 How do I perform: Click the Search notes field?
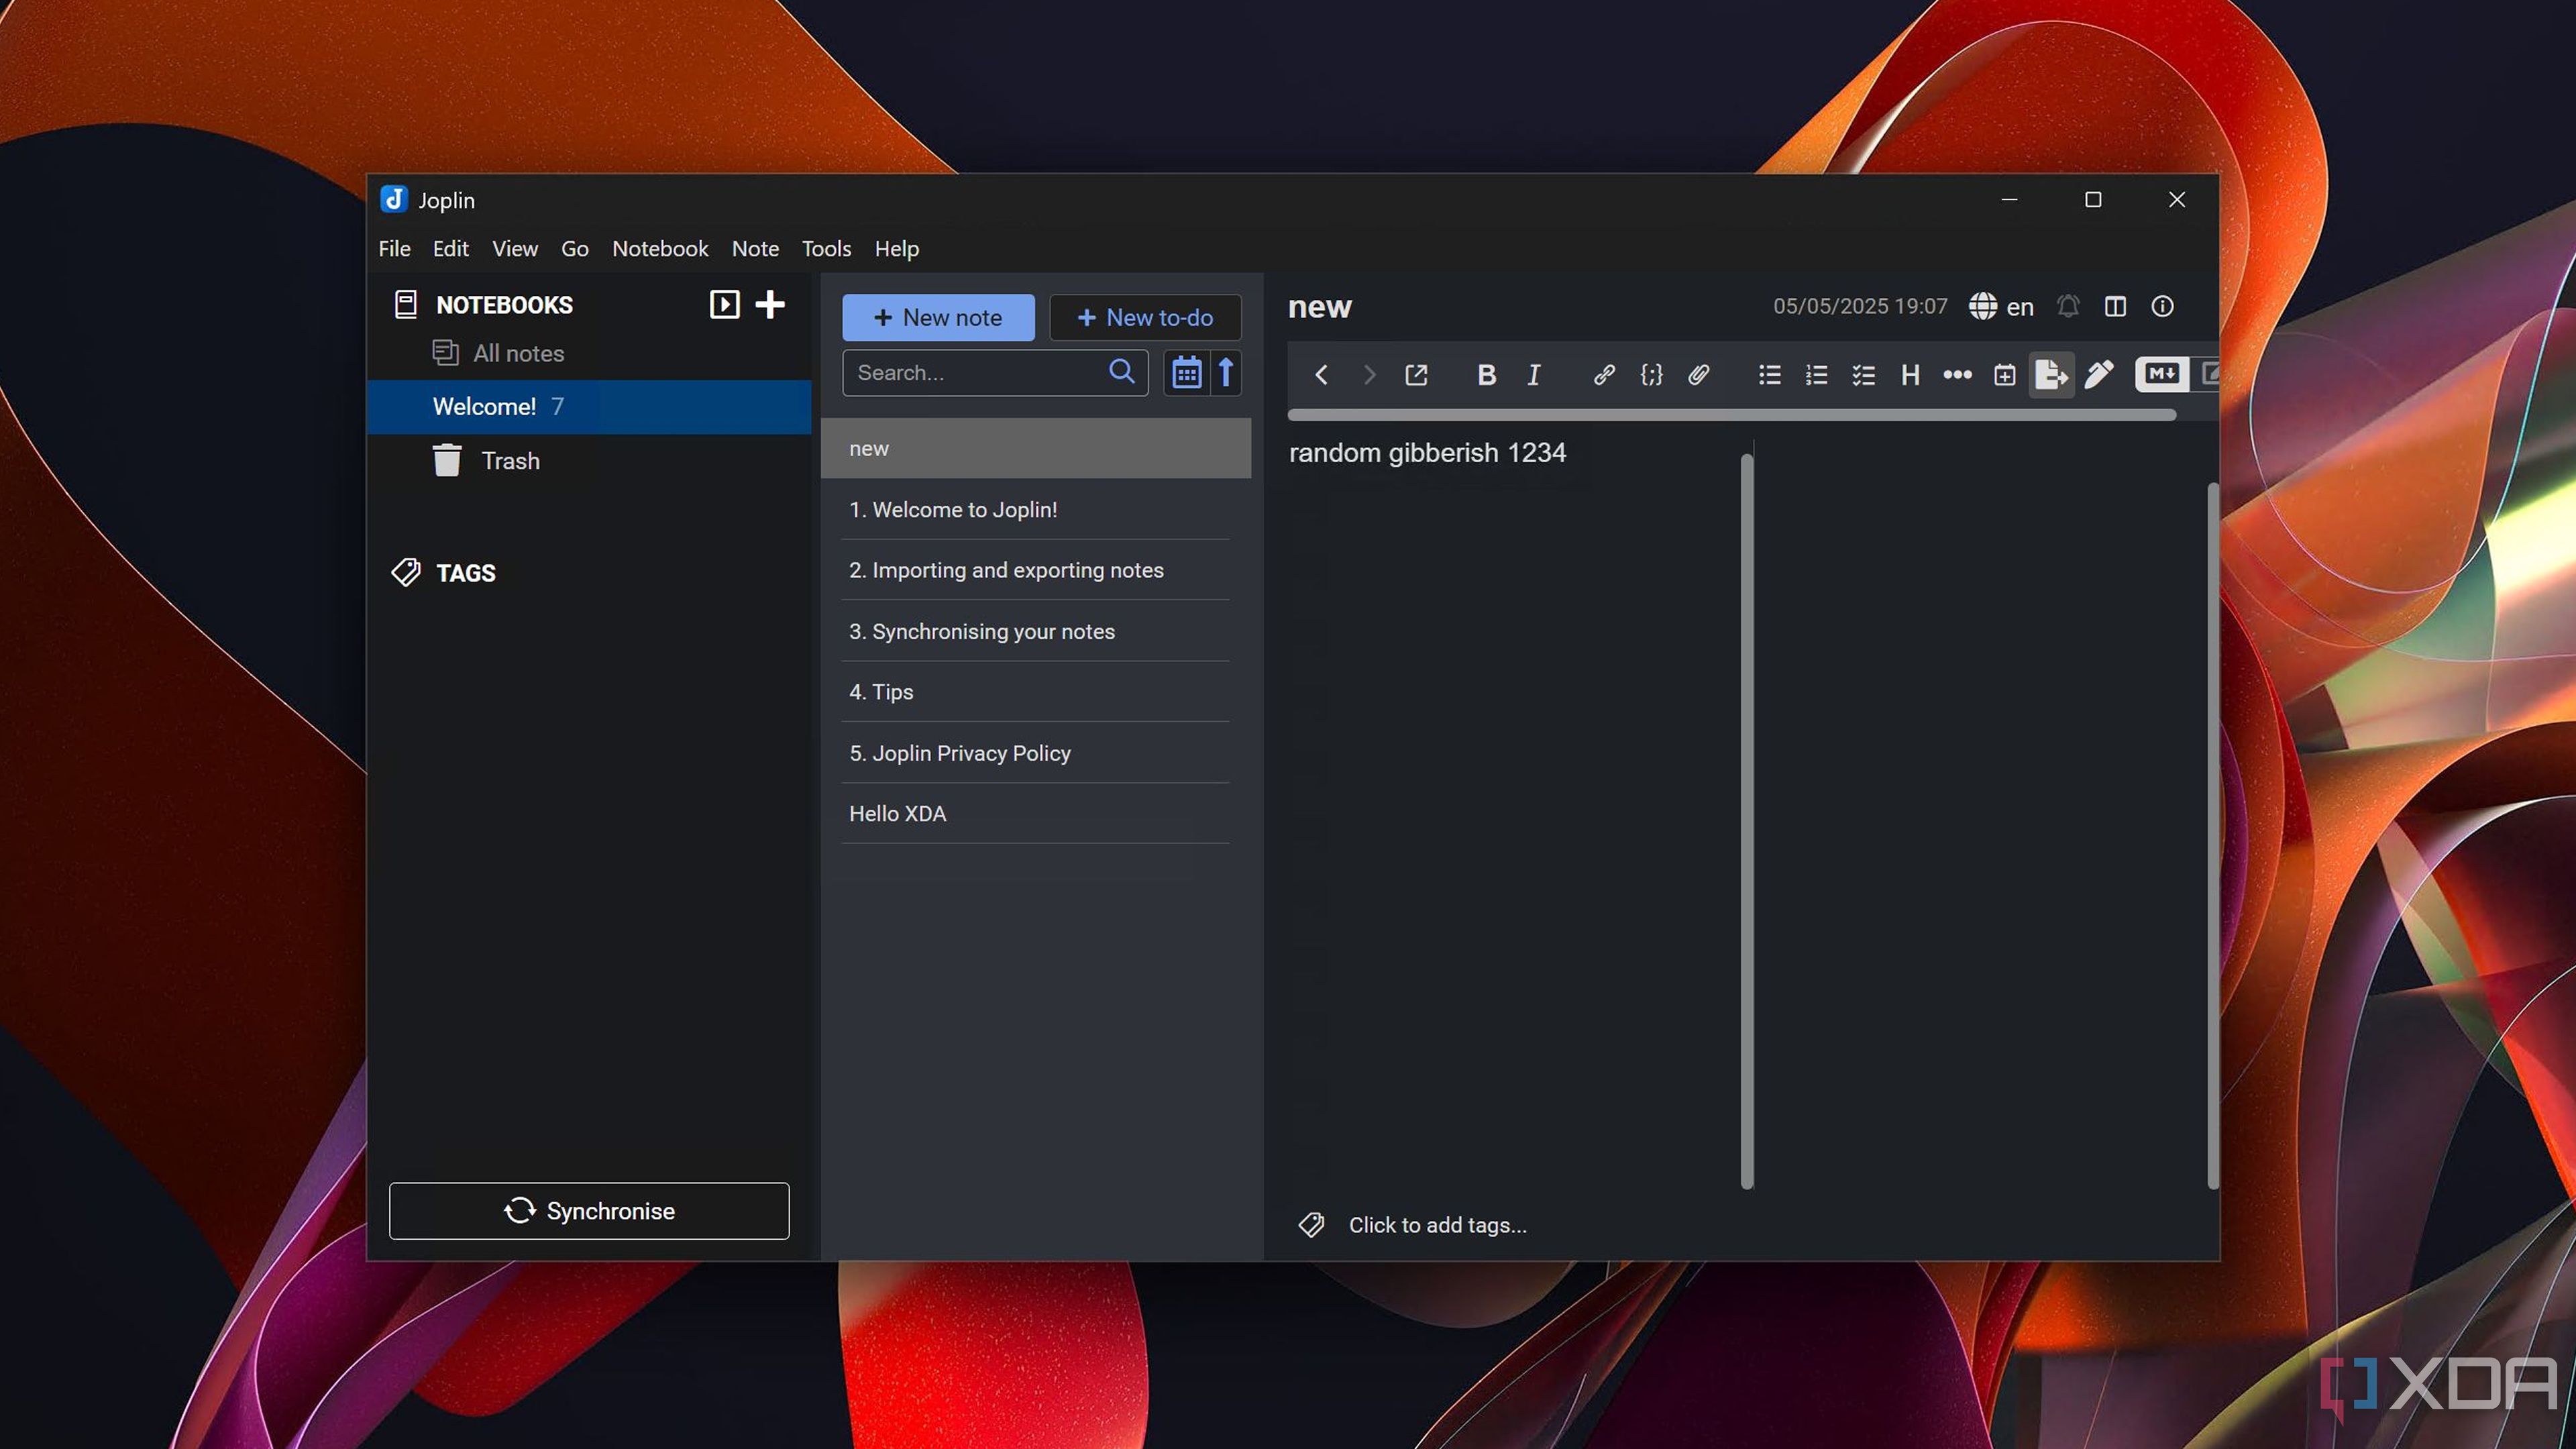(994, 372)
